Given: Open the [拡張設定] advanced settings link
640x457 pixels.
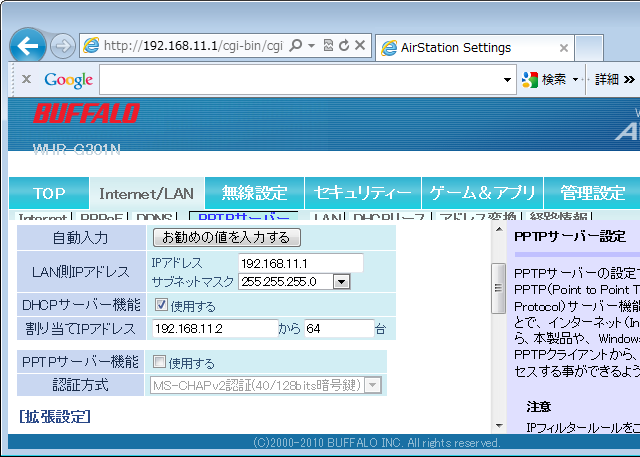Looking at the screenshot, I should pos(55,417).
